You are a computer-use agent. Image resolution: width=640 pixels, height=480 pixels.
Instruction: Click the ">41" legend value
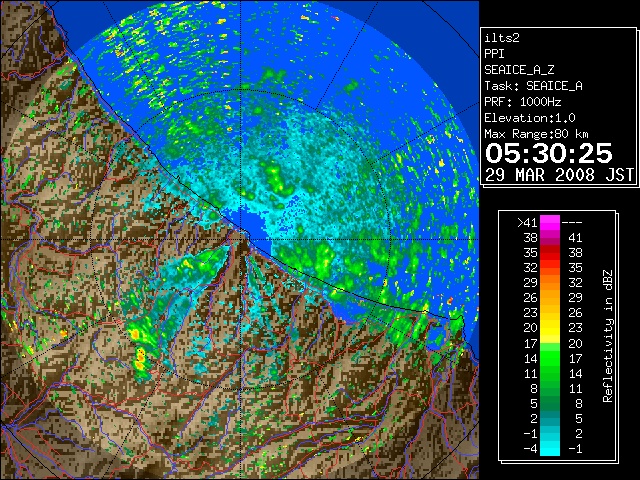(x=527, y=223)
